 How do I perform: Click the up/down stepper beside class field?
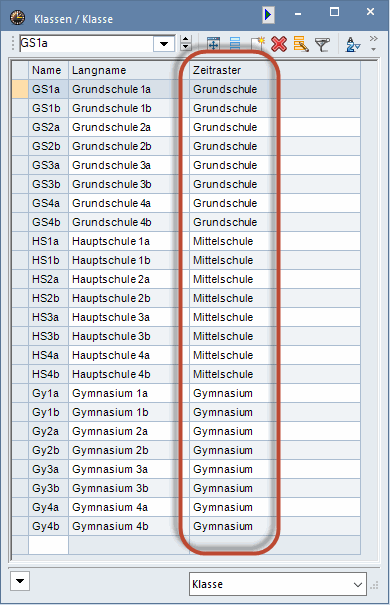(x=186, y=43)
